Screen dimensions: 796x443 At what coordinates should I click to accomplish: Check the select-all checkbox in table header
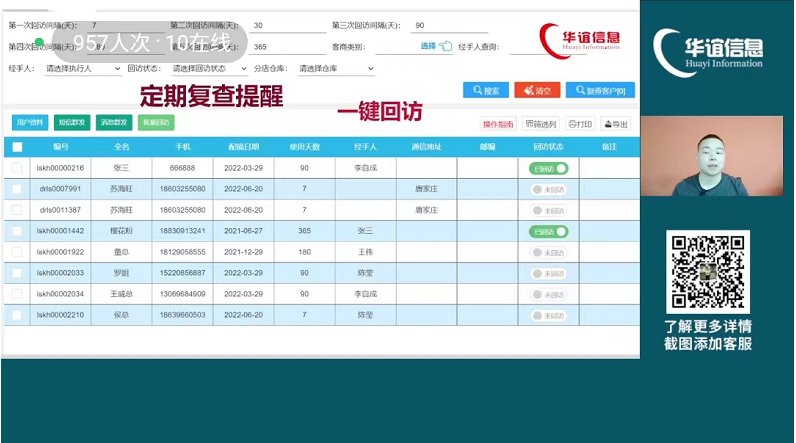click(x=17, y=147)
